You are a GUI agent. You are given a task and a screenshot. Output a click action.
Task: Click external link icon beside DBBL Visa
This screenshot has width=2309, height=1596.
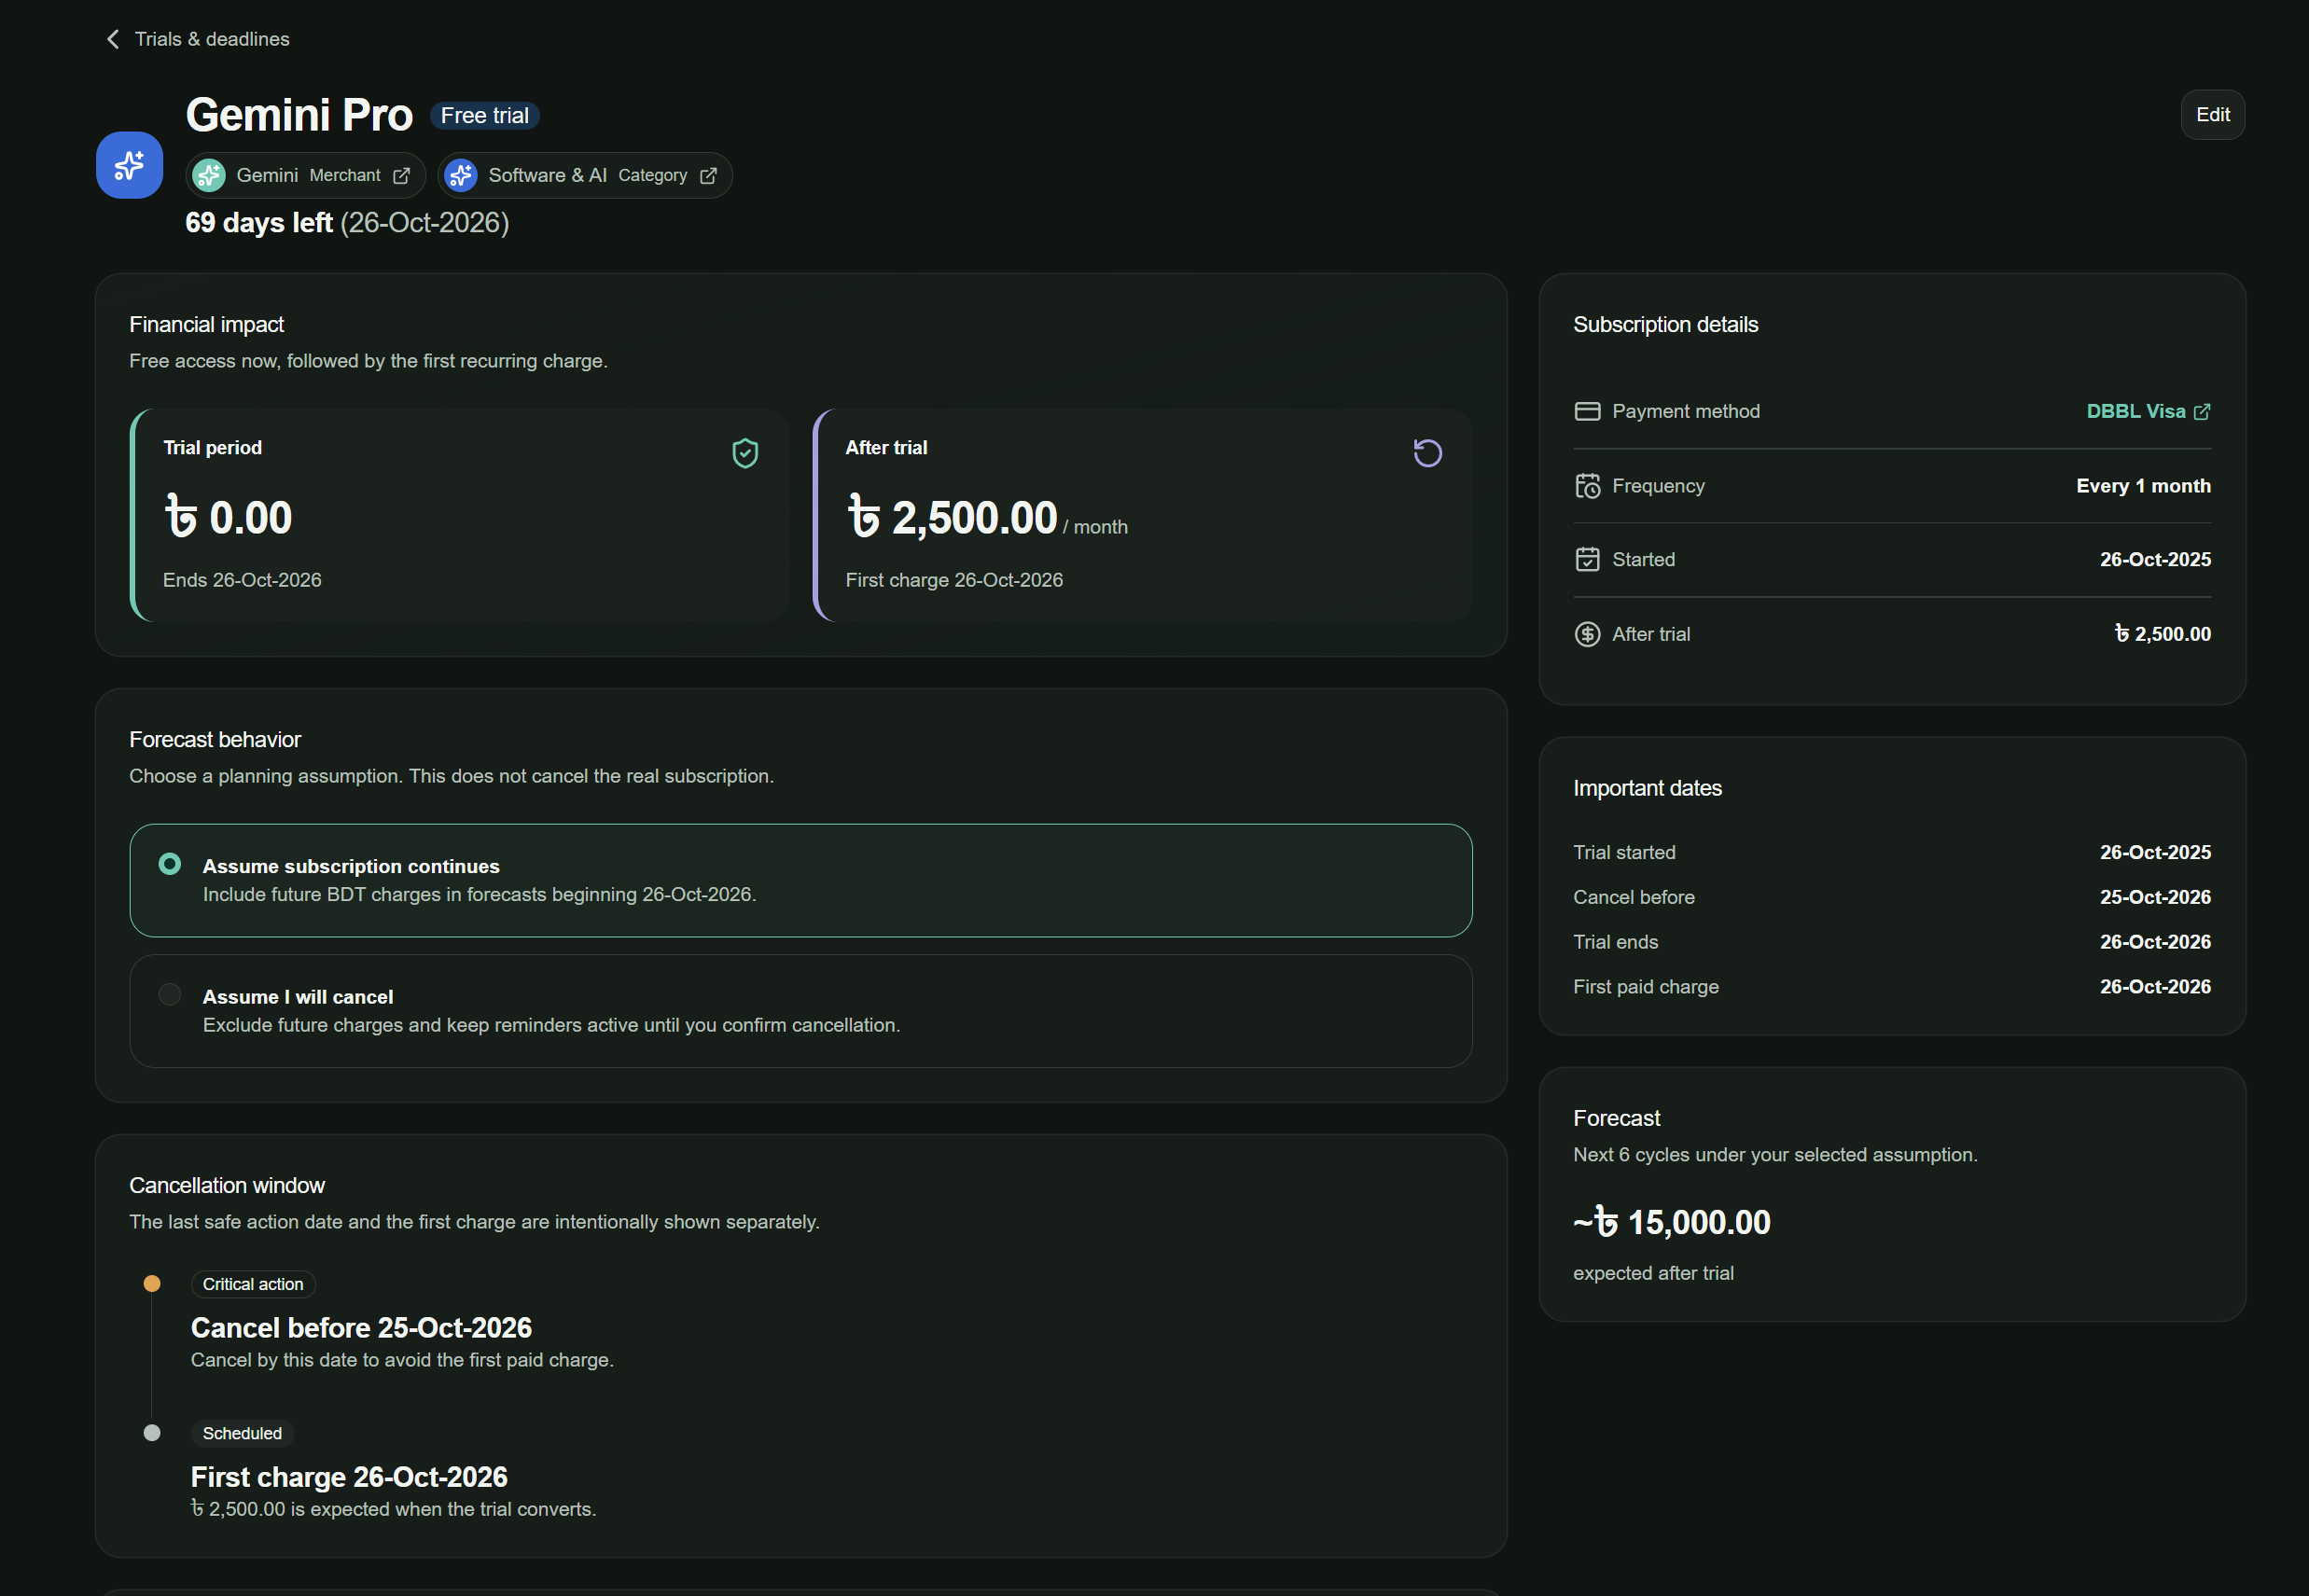(x=2202, y=412)
